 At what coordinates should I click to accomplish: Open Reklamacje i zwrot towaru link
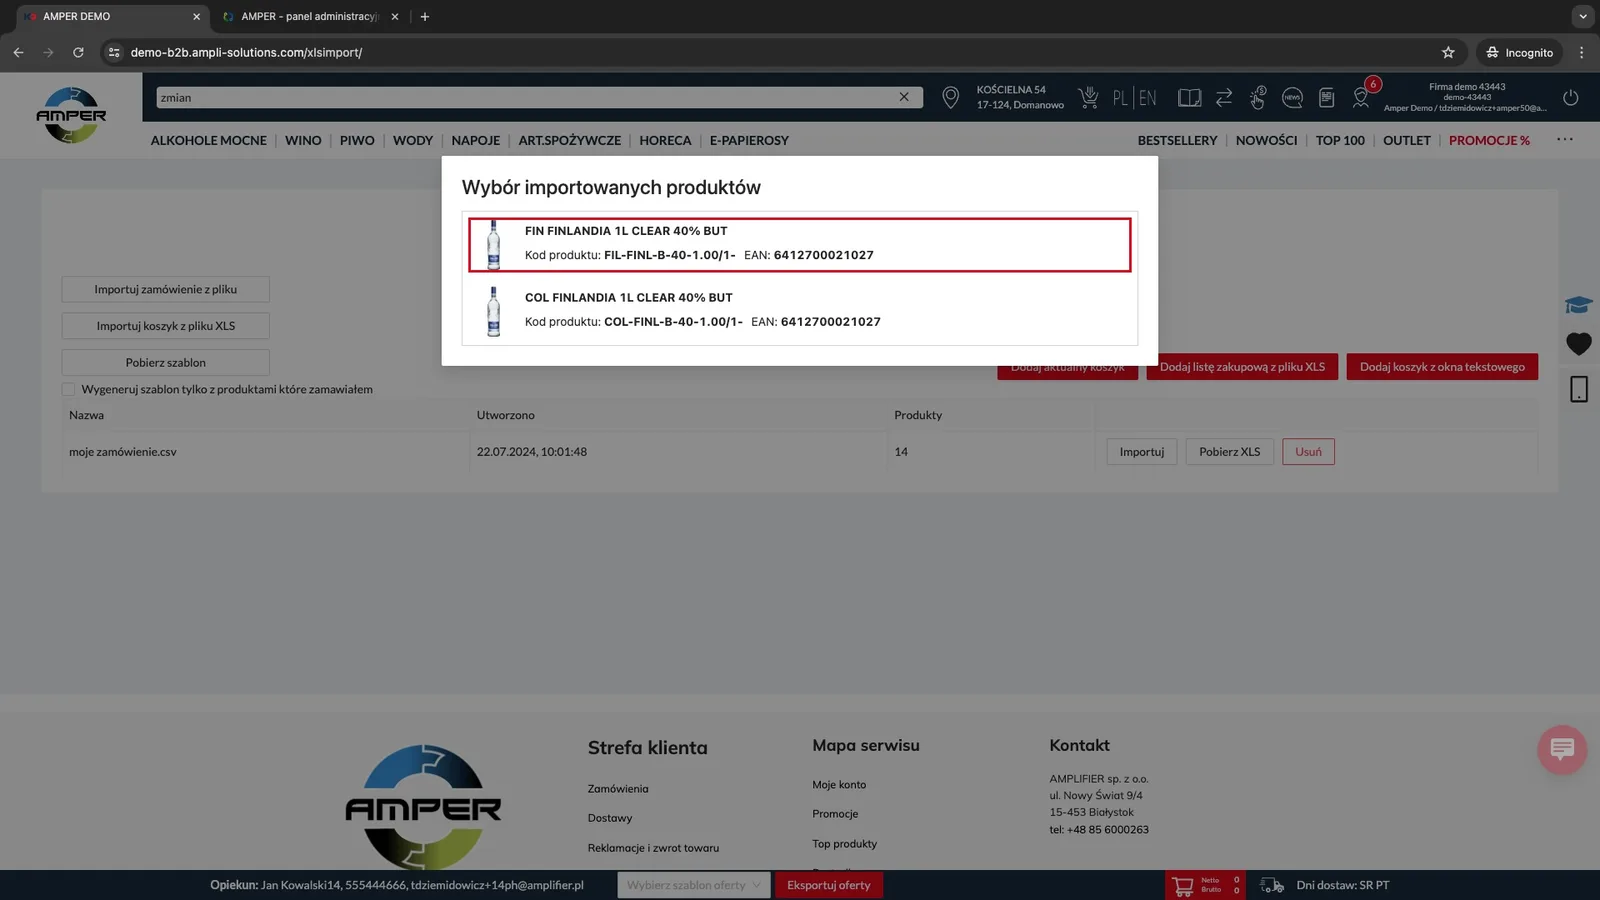[653, 848]
